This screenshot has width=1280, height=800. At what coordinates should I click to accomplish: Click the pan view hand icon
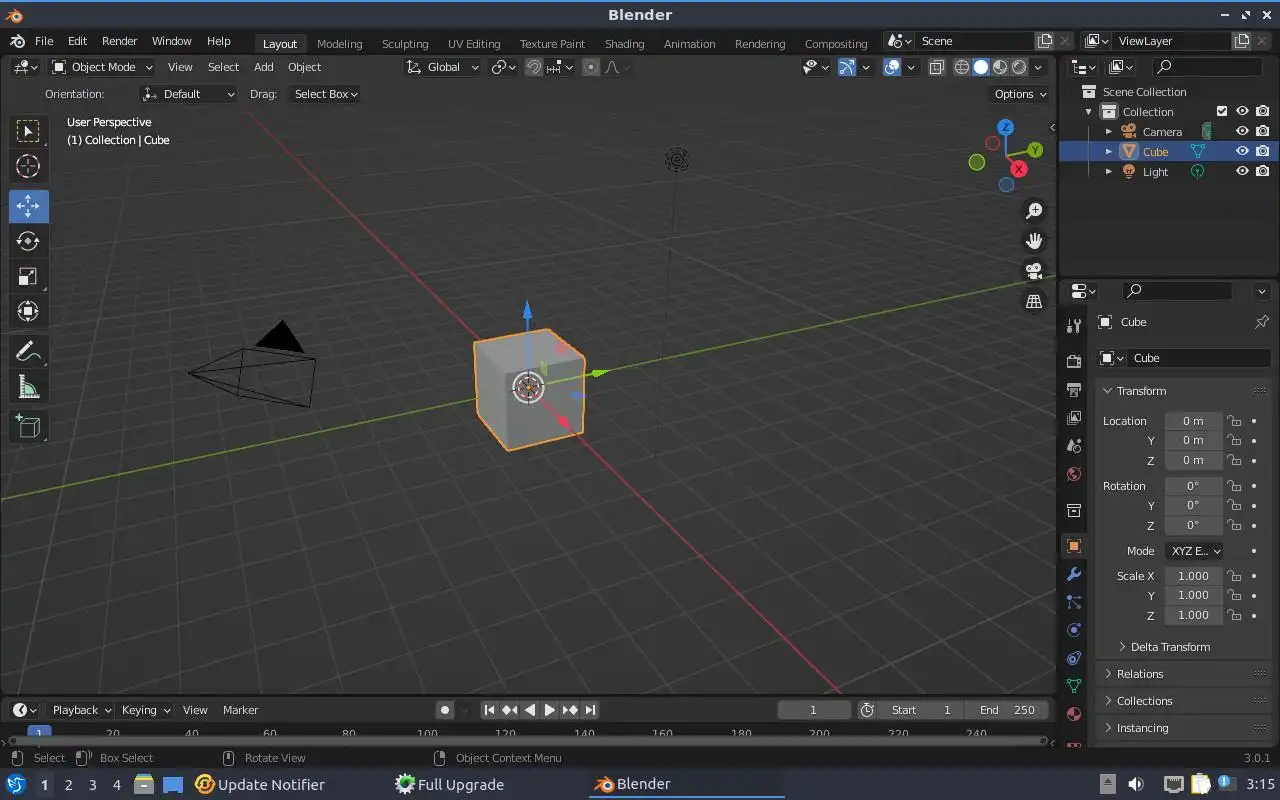point(1034,241)
